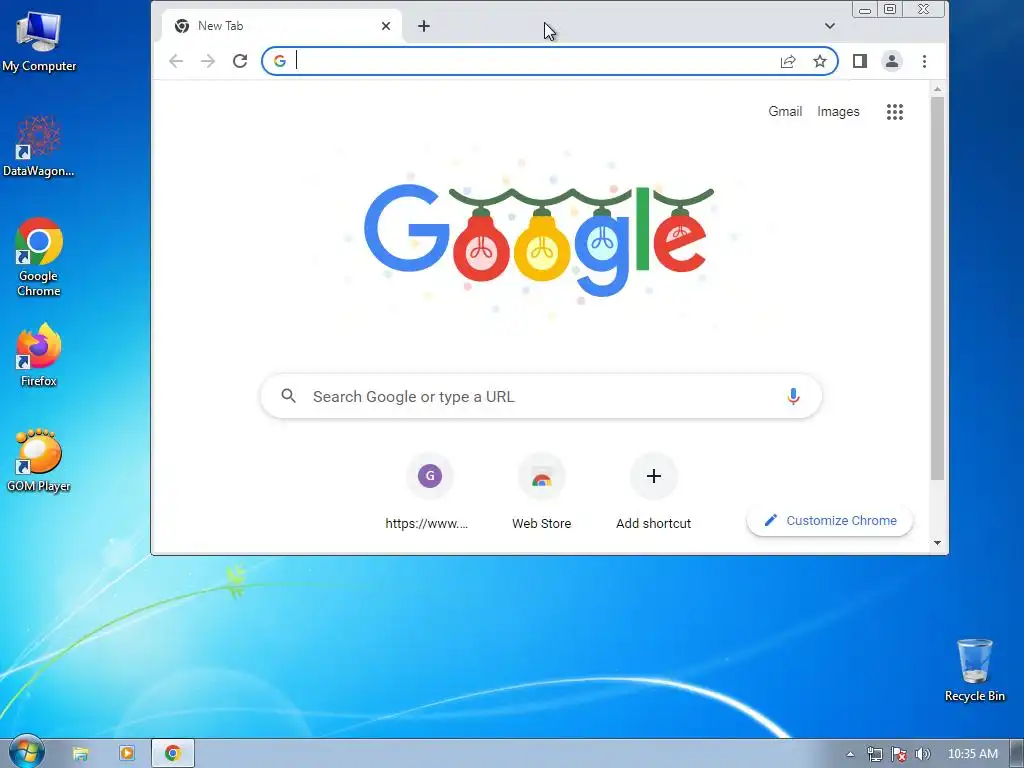Add shortcut plus tile
1024x768 pixels.
654,492
